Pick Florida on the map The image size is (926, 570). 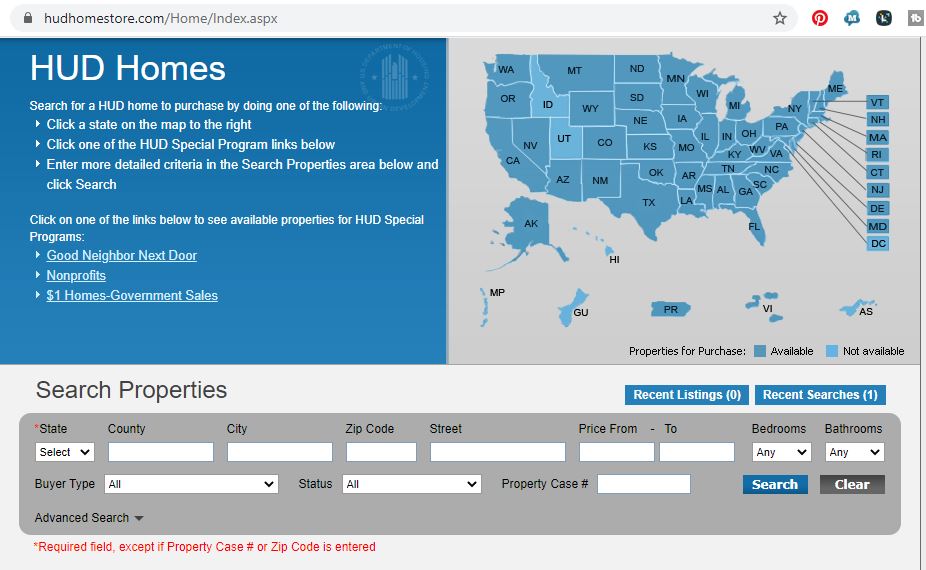pyautogui.click(x=754, y=226)
